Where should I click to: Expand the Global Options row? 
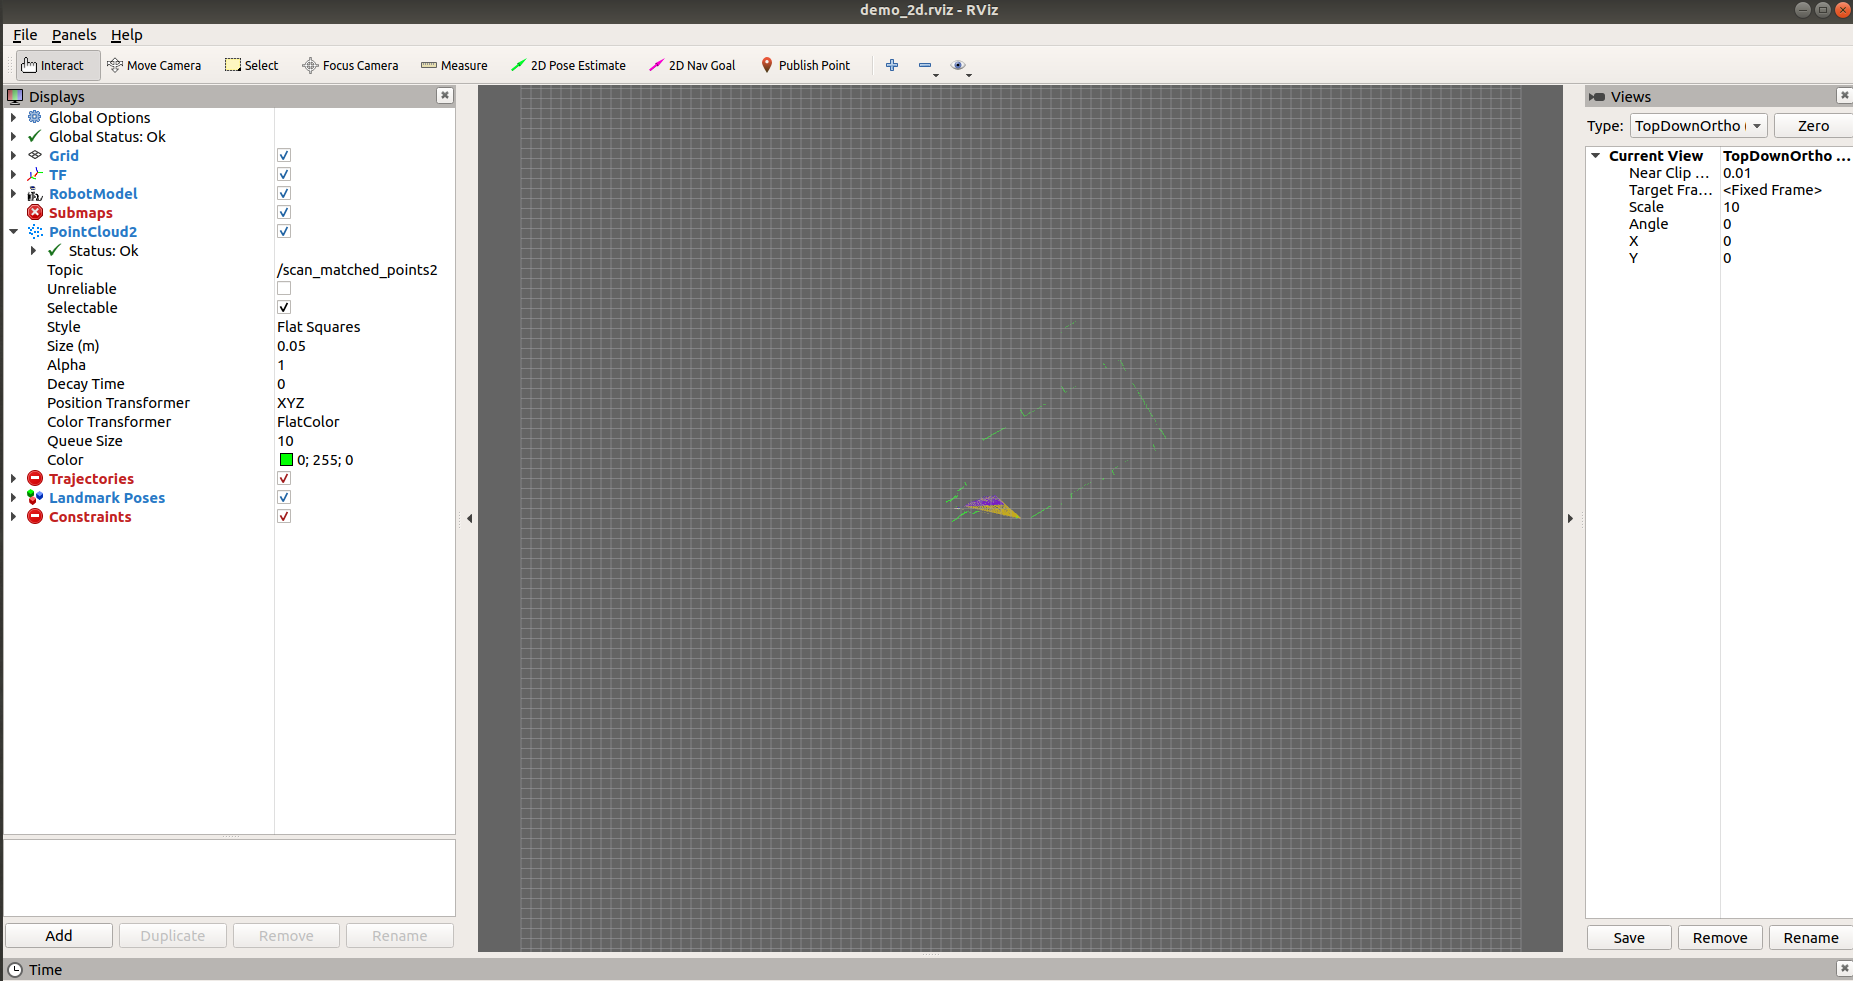tap(14, 117)
